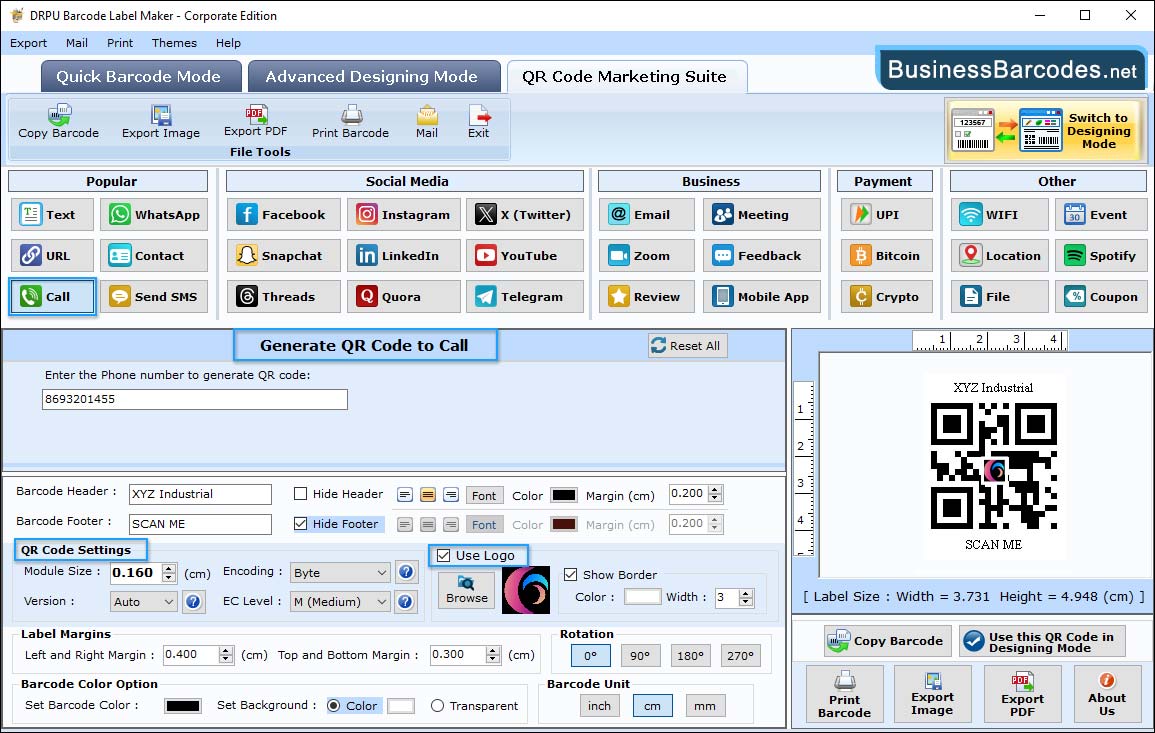1155x733 pixels.
Task: Choose the X (Twitter) QR option
Action: (524, 214)
